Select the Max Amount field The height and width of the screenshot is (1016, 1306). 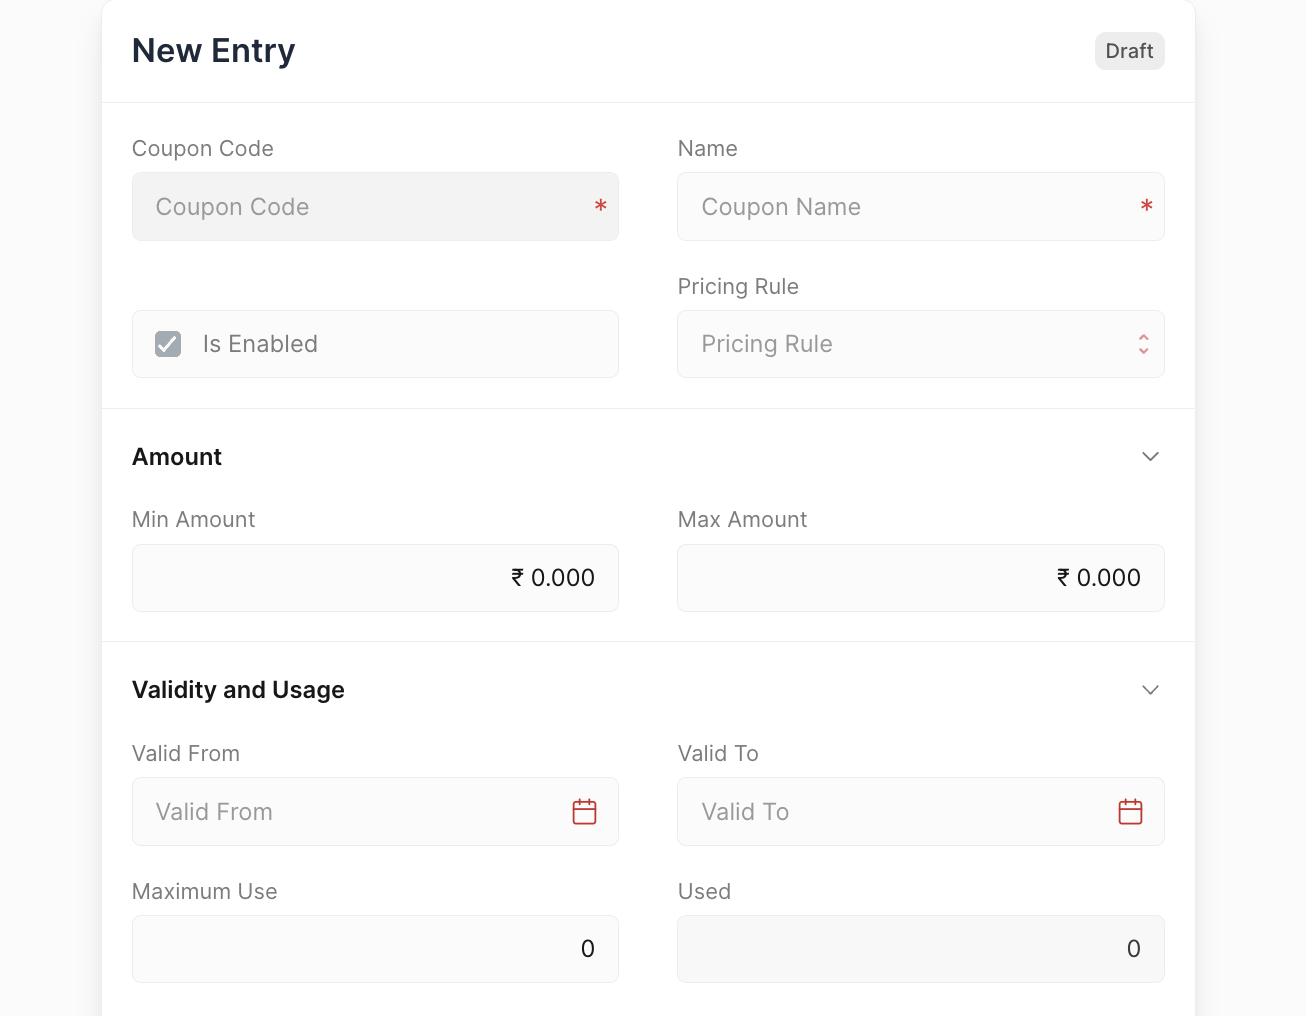(x=921, y=578)
